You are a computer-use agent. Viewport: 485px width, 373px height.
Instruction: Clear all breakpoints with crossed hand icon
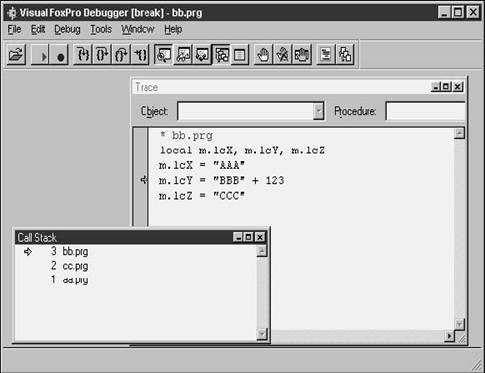click(282, 54)
